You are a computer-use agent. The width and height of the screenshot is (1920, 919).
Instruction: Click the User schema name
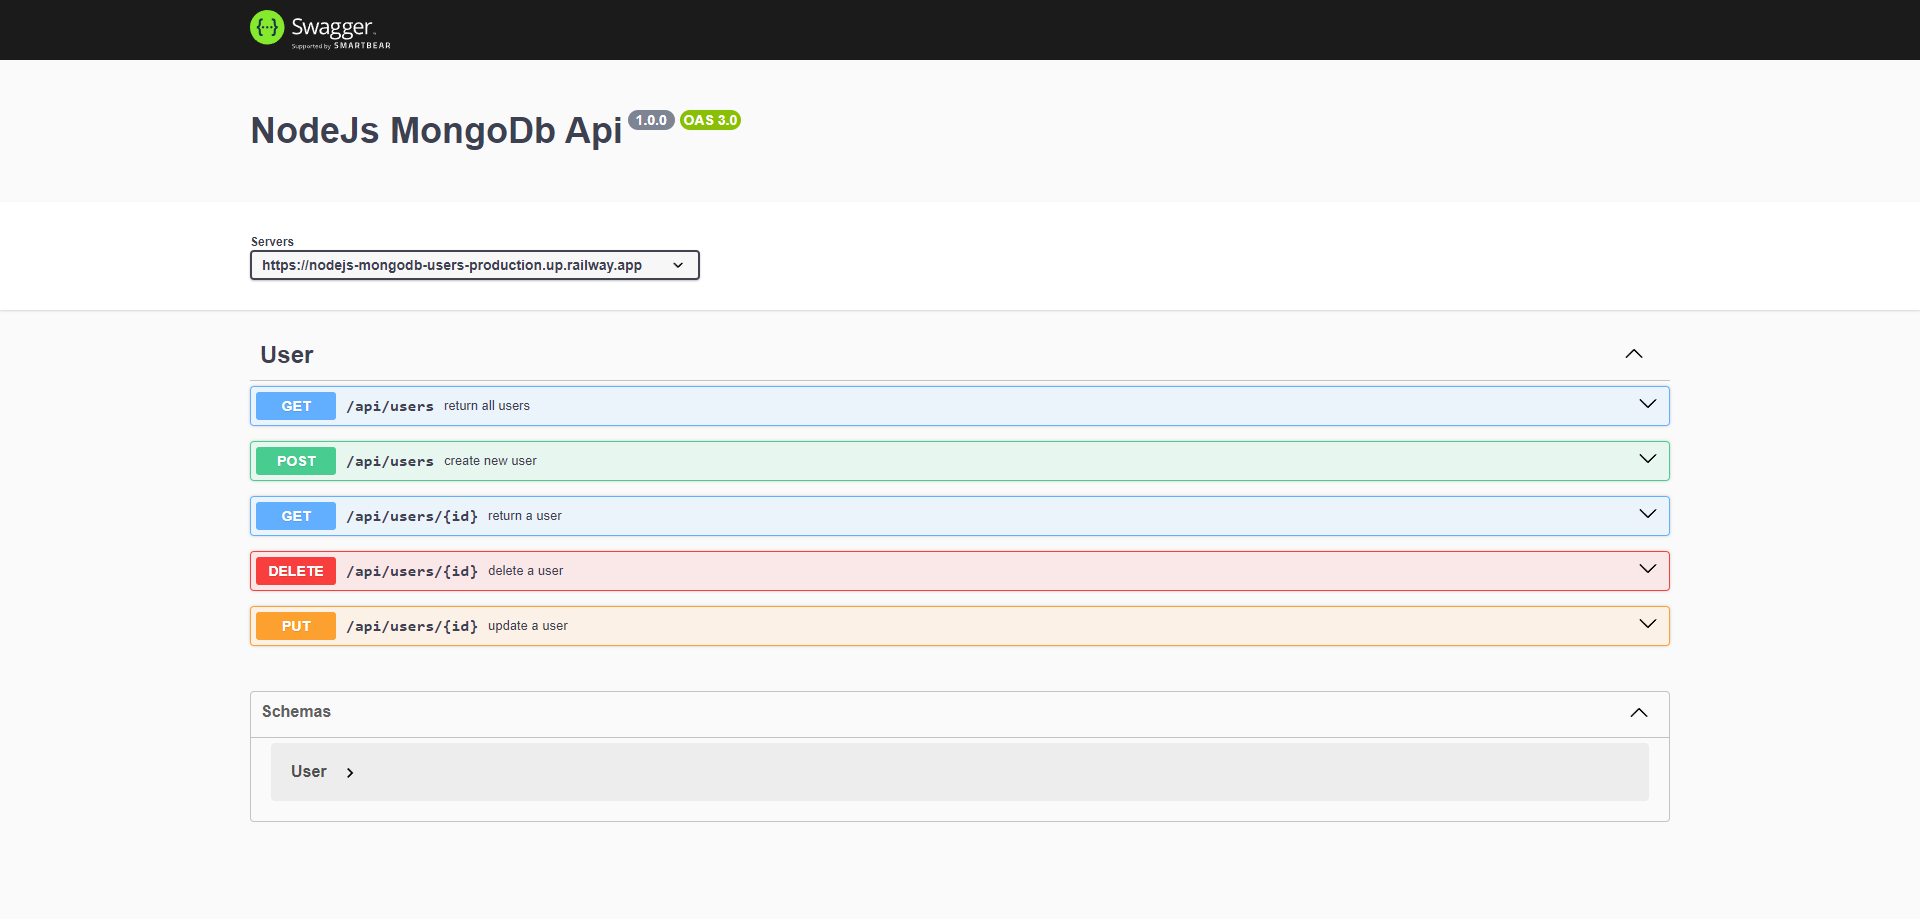click(309, 772)
